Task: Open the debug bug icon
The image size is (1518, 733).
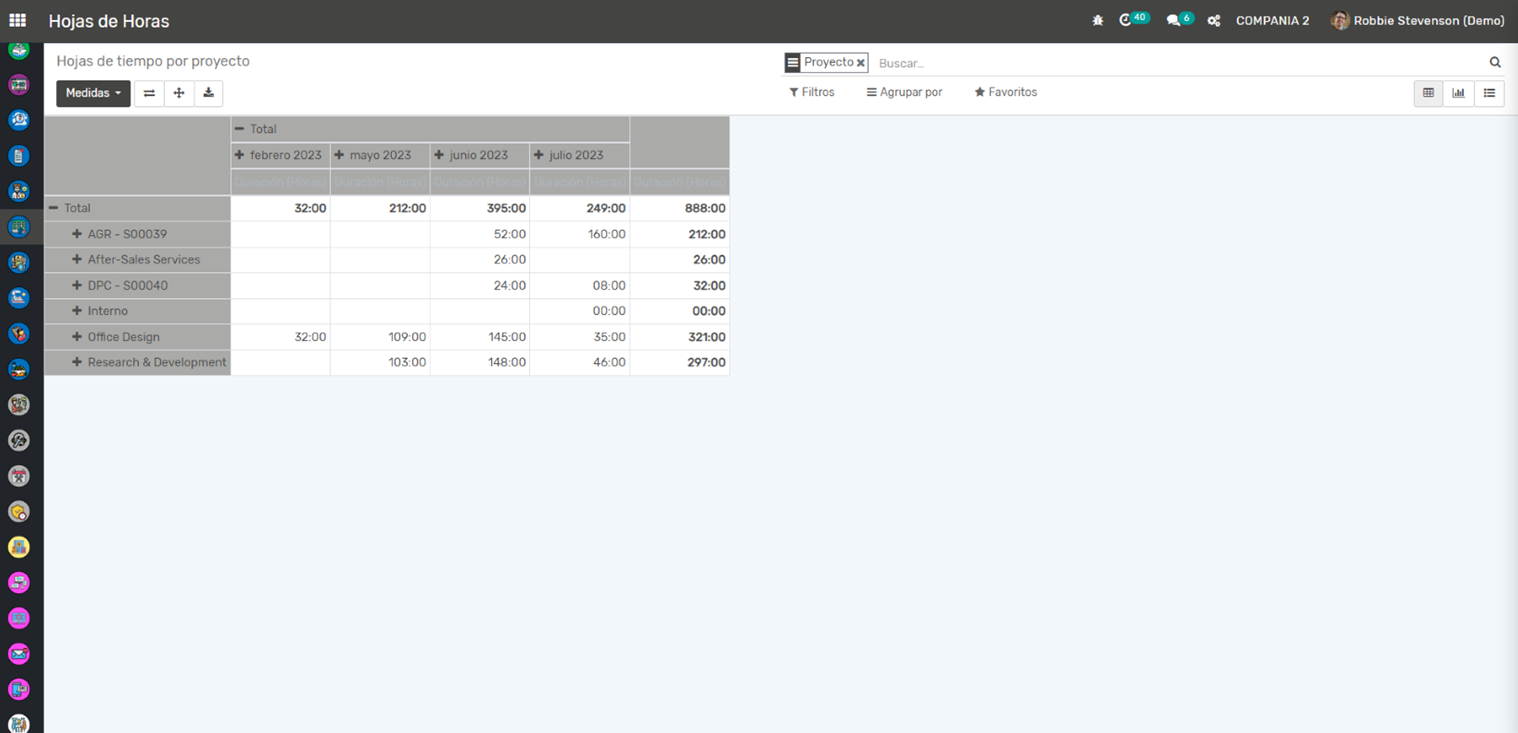Action: 1097,20
